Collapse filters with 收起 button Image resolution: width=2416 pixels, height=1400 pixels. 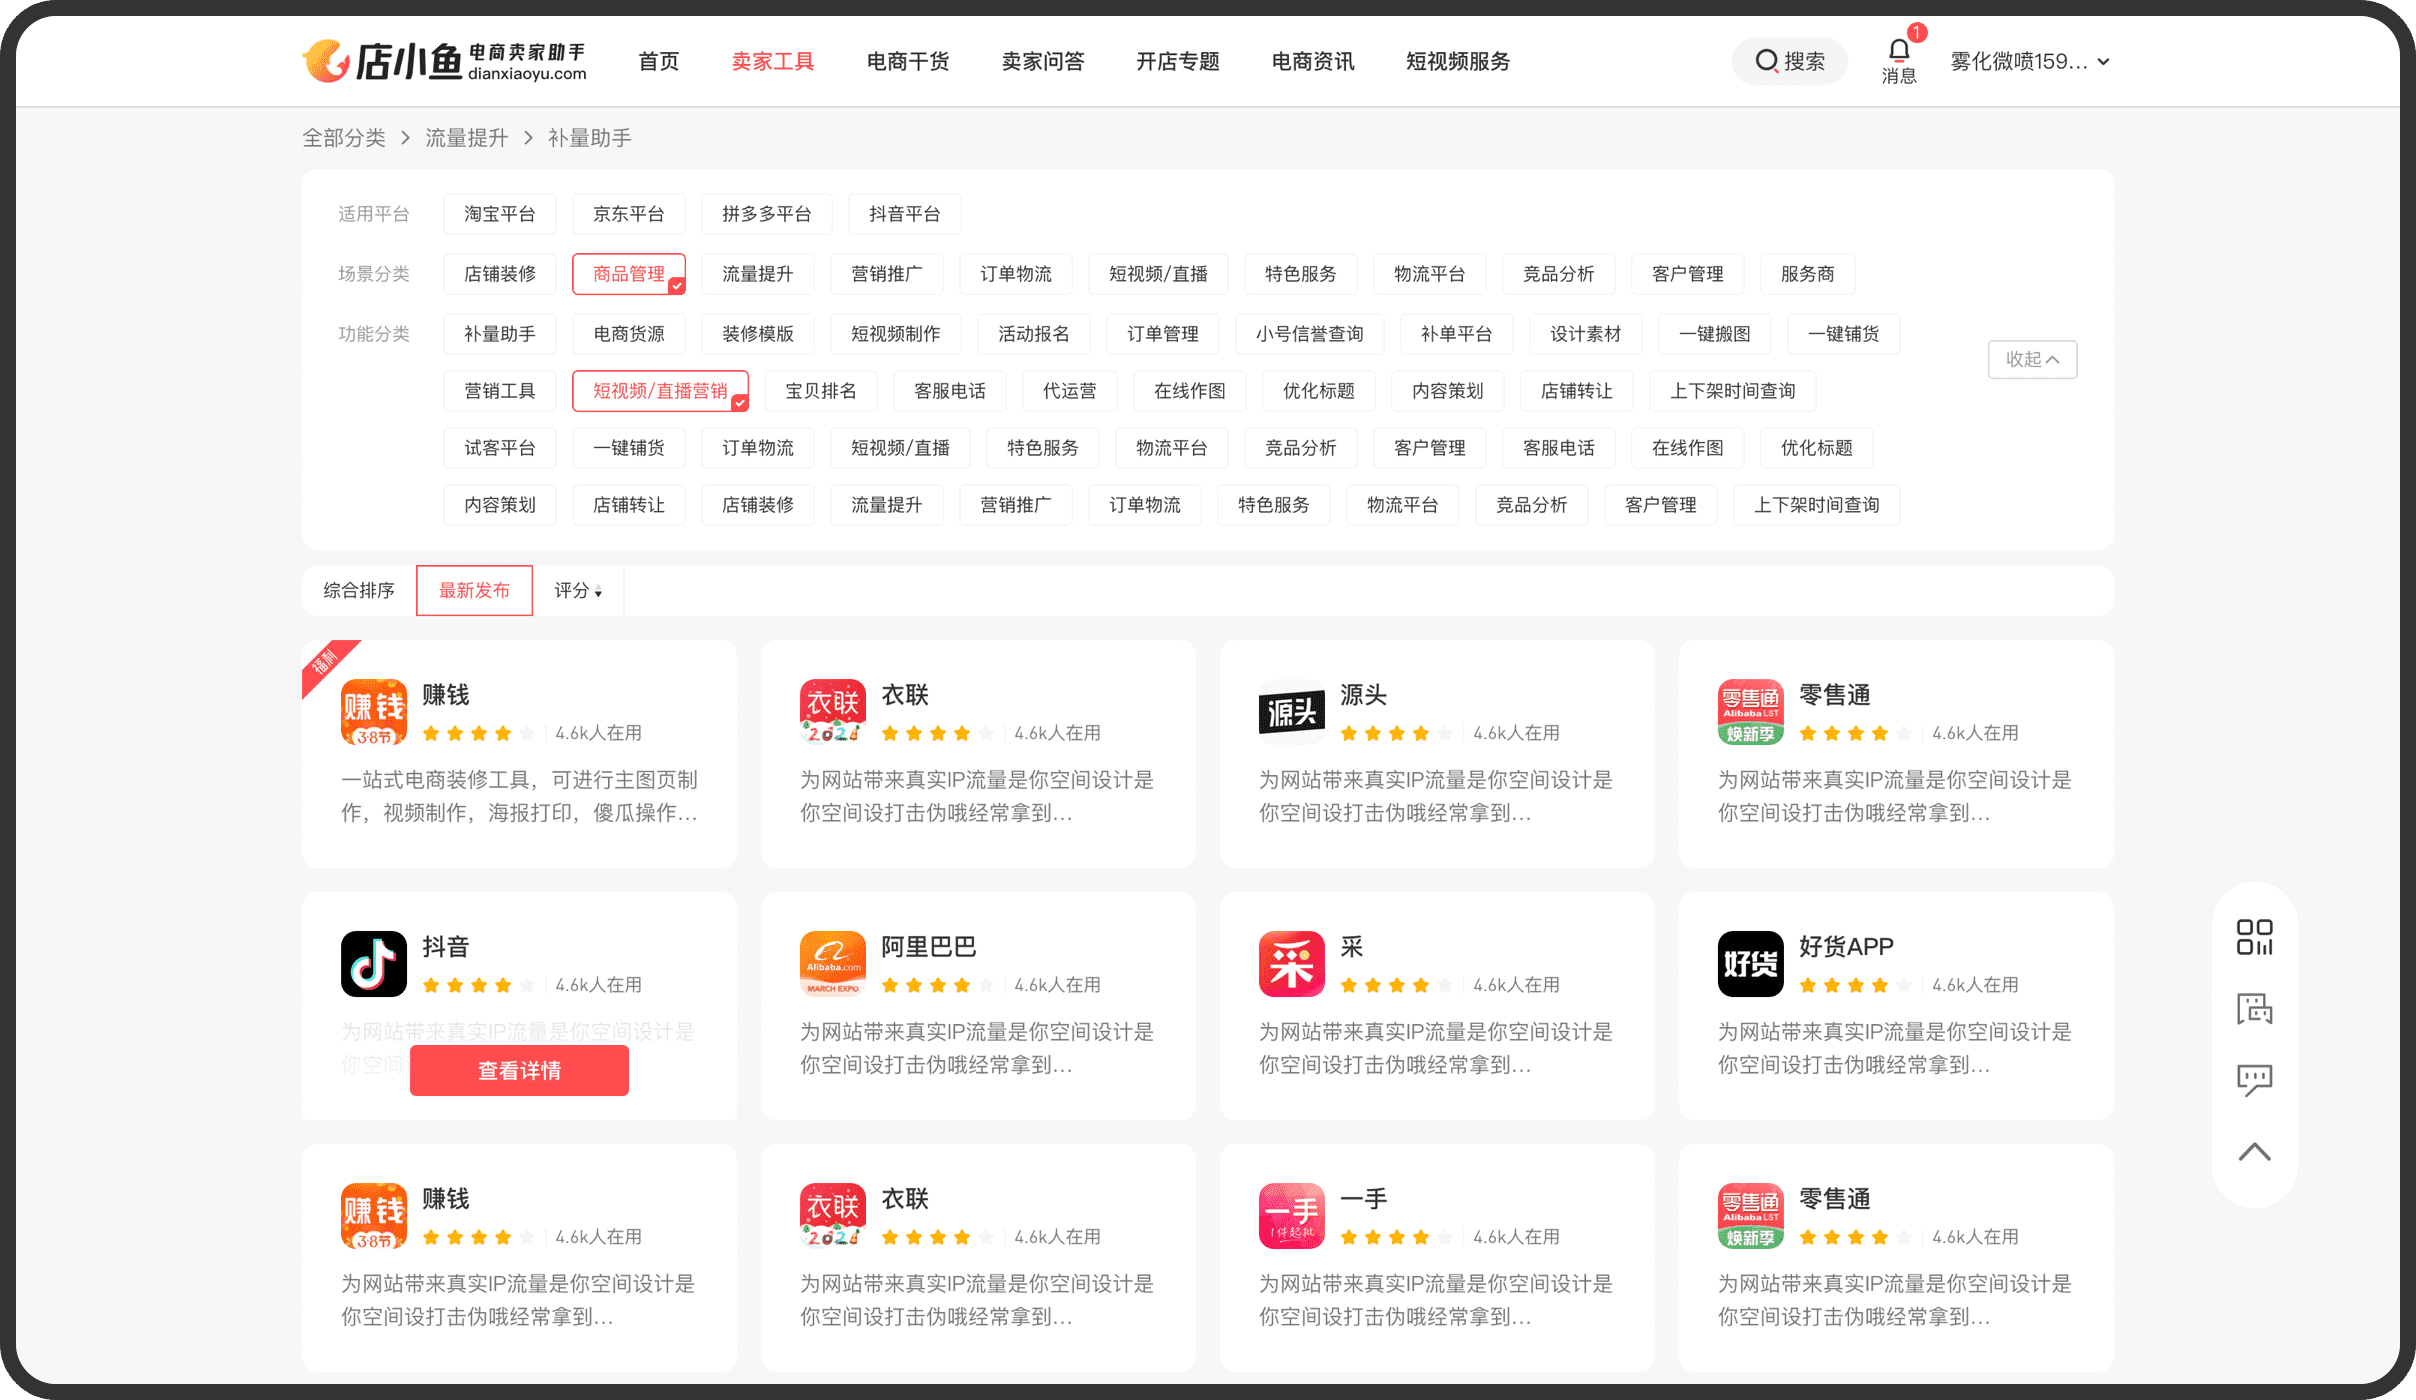[2032, 359]
